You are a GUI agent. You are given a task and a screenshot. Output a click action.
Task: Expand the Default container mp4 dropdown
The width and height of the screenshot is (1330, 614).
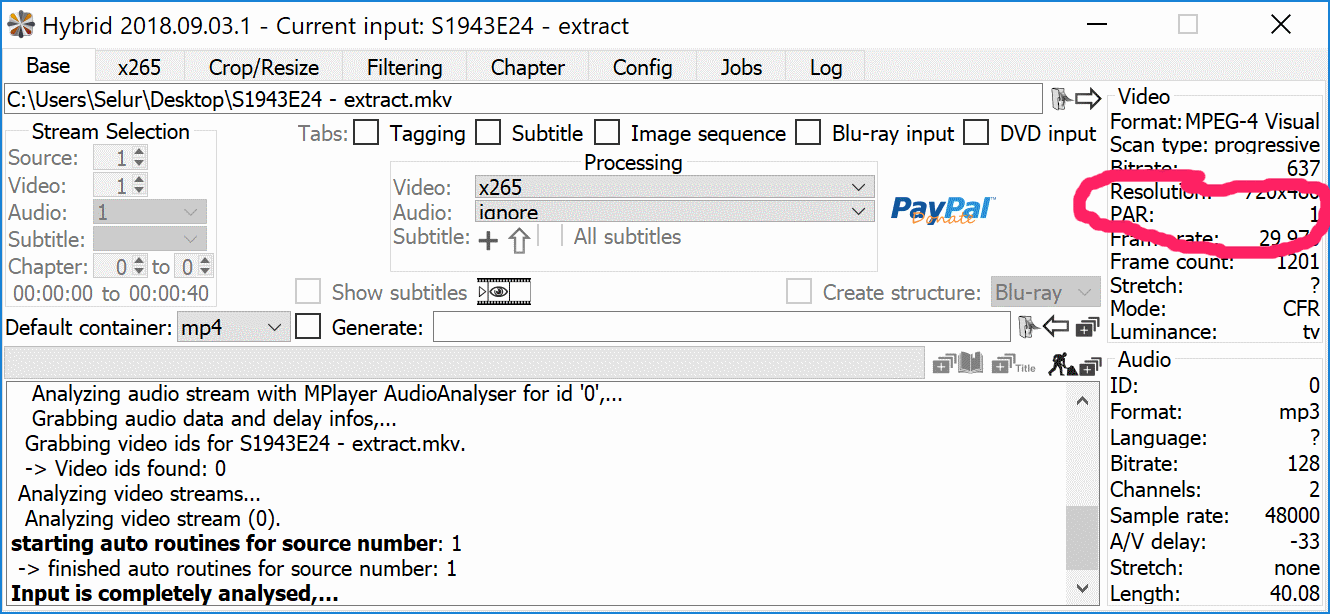click(x=233, y=327)
